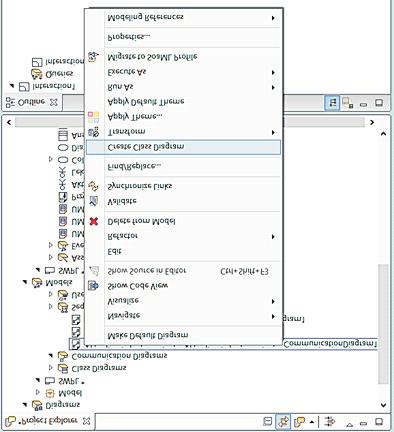The image size is (394, 432).
Task: Switch to the Project Explorer tab
Action: pos(48,421)
